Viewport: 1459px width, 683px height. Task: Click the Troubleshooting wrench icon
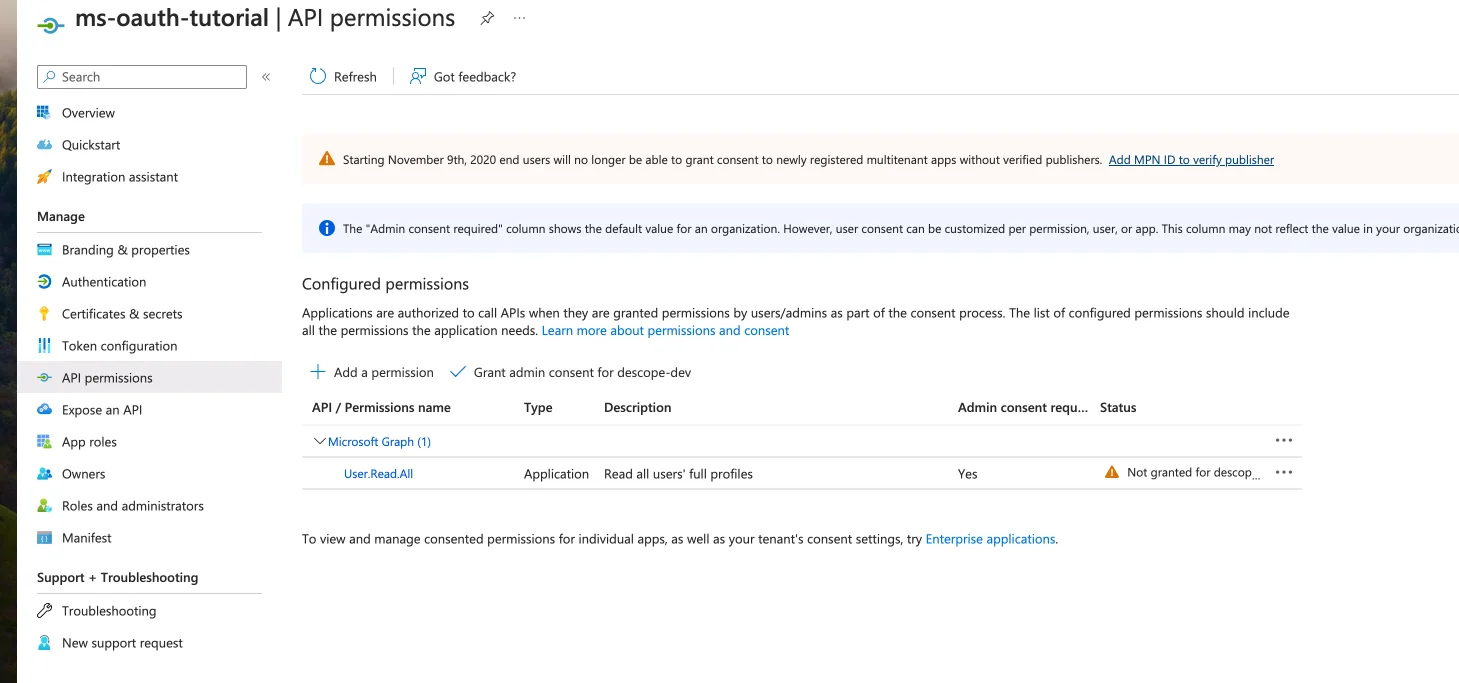tap(44, 611)
